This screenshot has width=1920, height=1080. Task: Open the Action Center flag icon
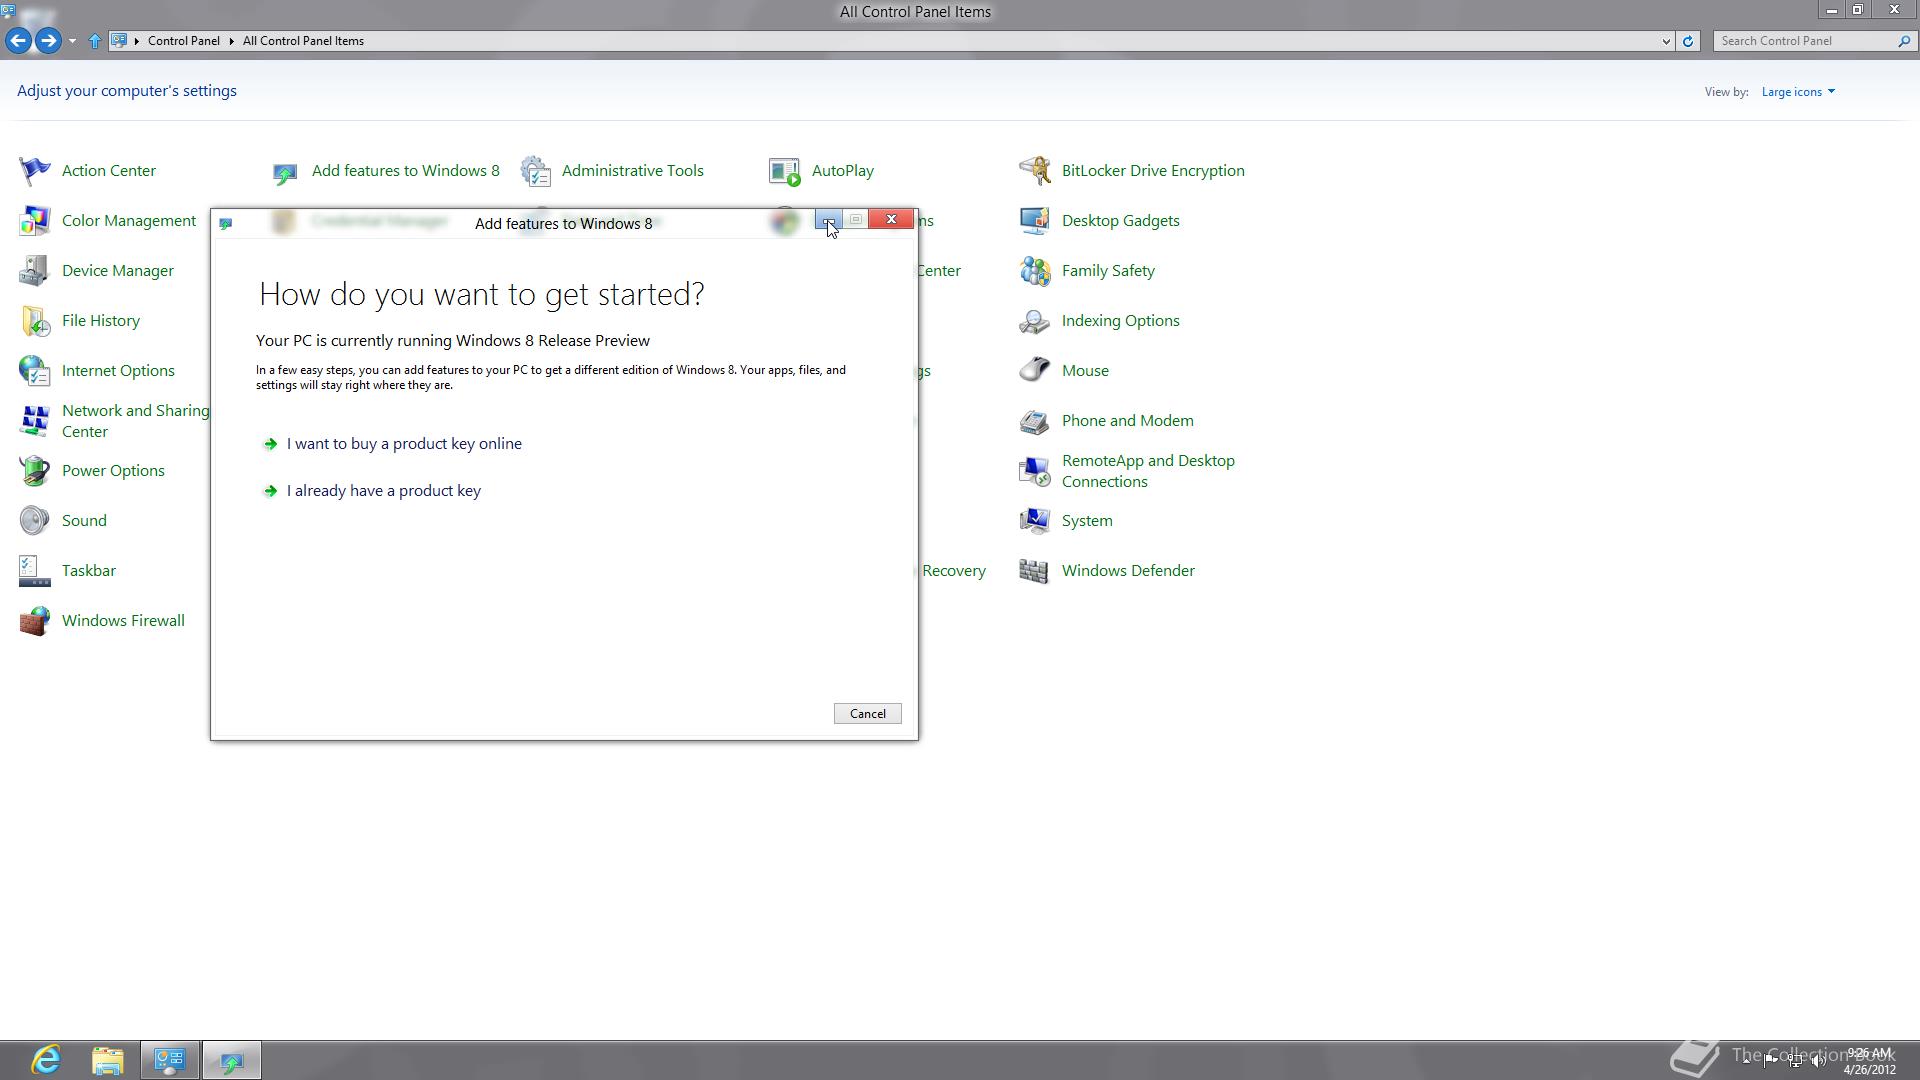pos(35,171)
